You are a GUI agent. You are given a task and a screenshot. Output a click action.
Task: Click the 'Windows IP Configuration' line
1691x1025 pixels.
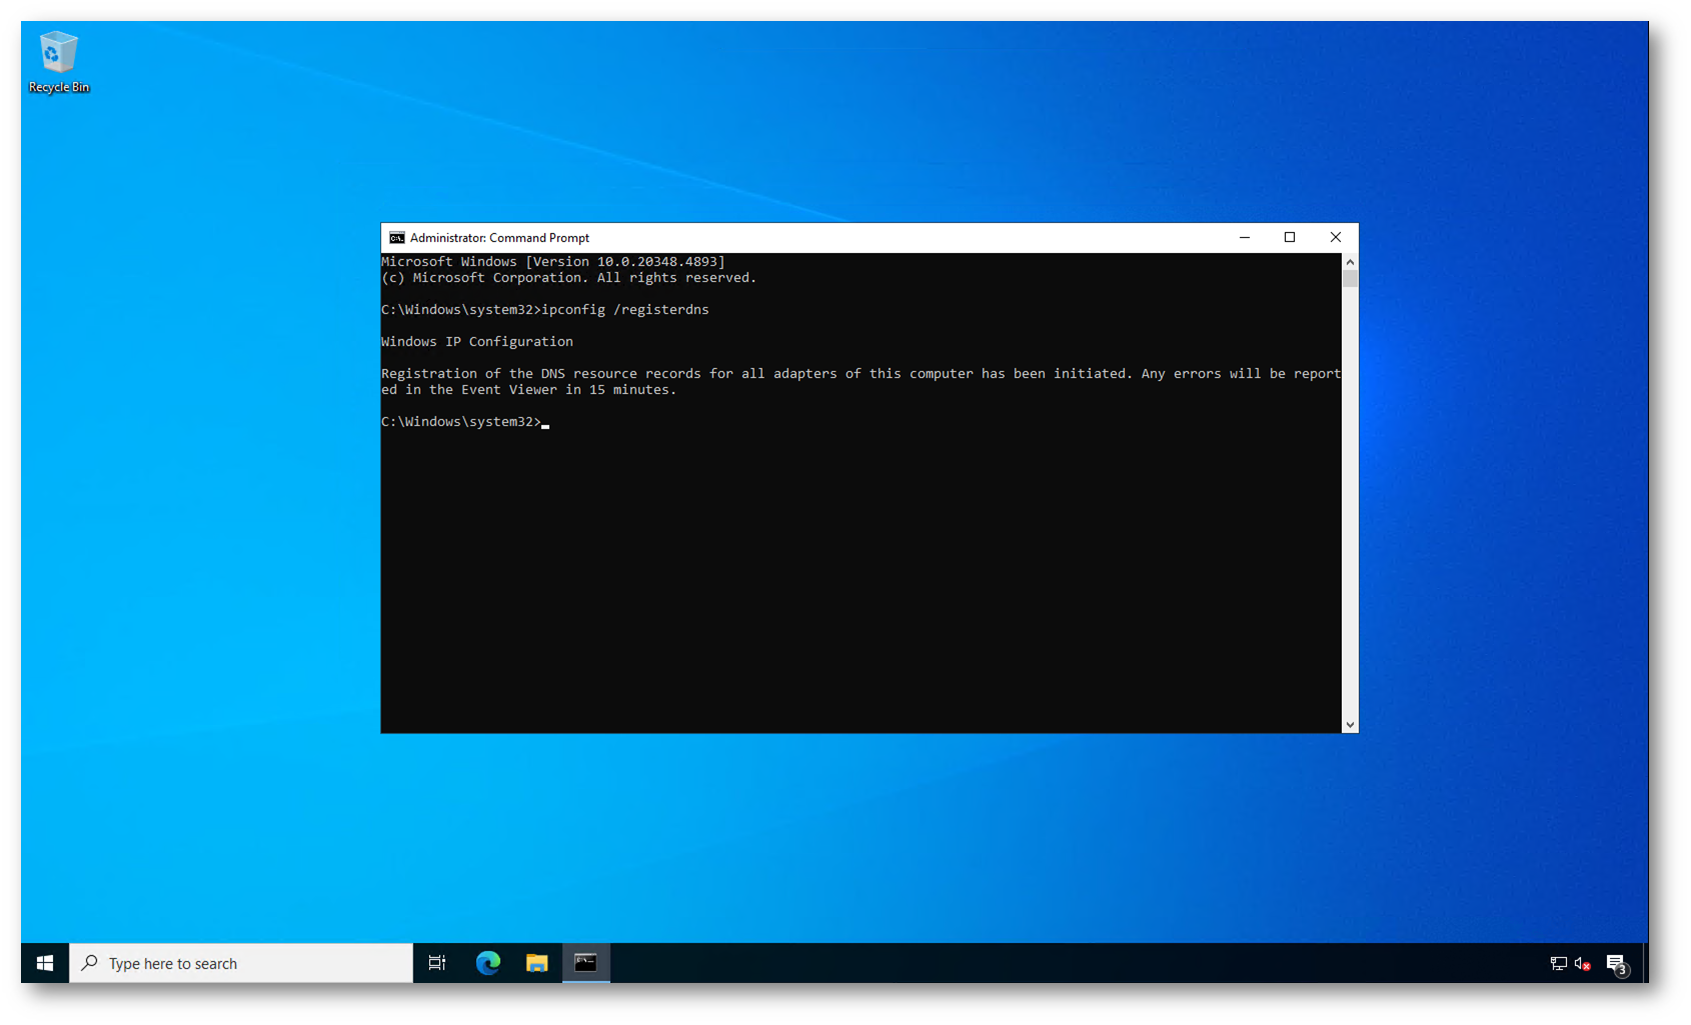pos(477,342)
